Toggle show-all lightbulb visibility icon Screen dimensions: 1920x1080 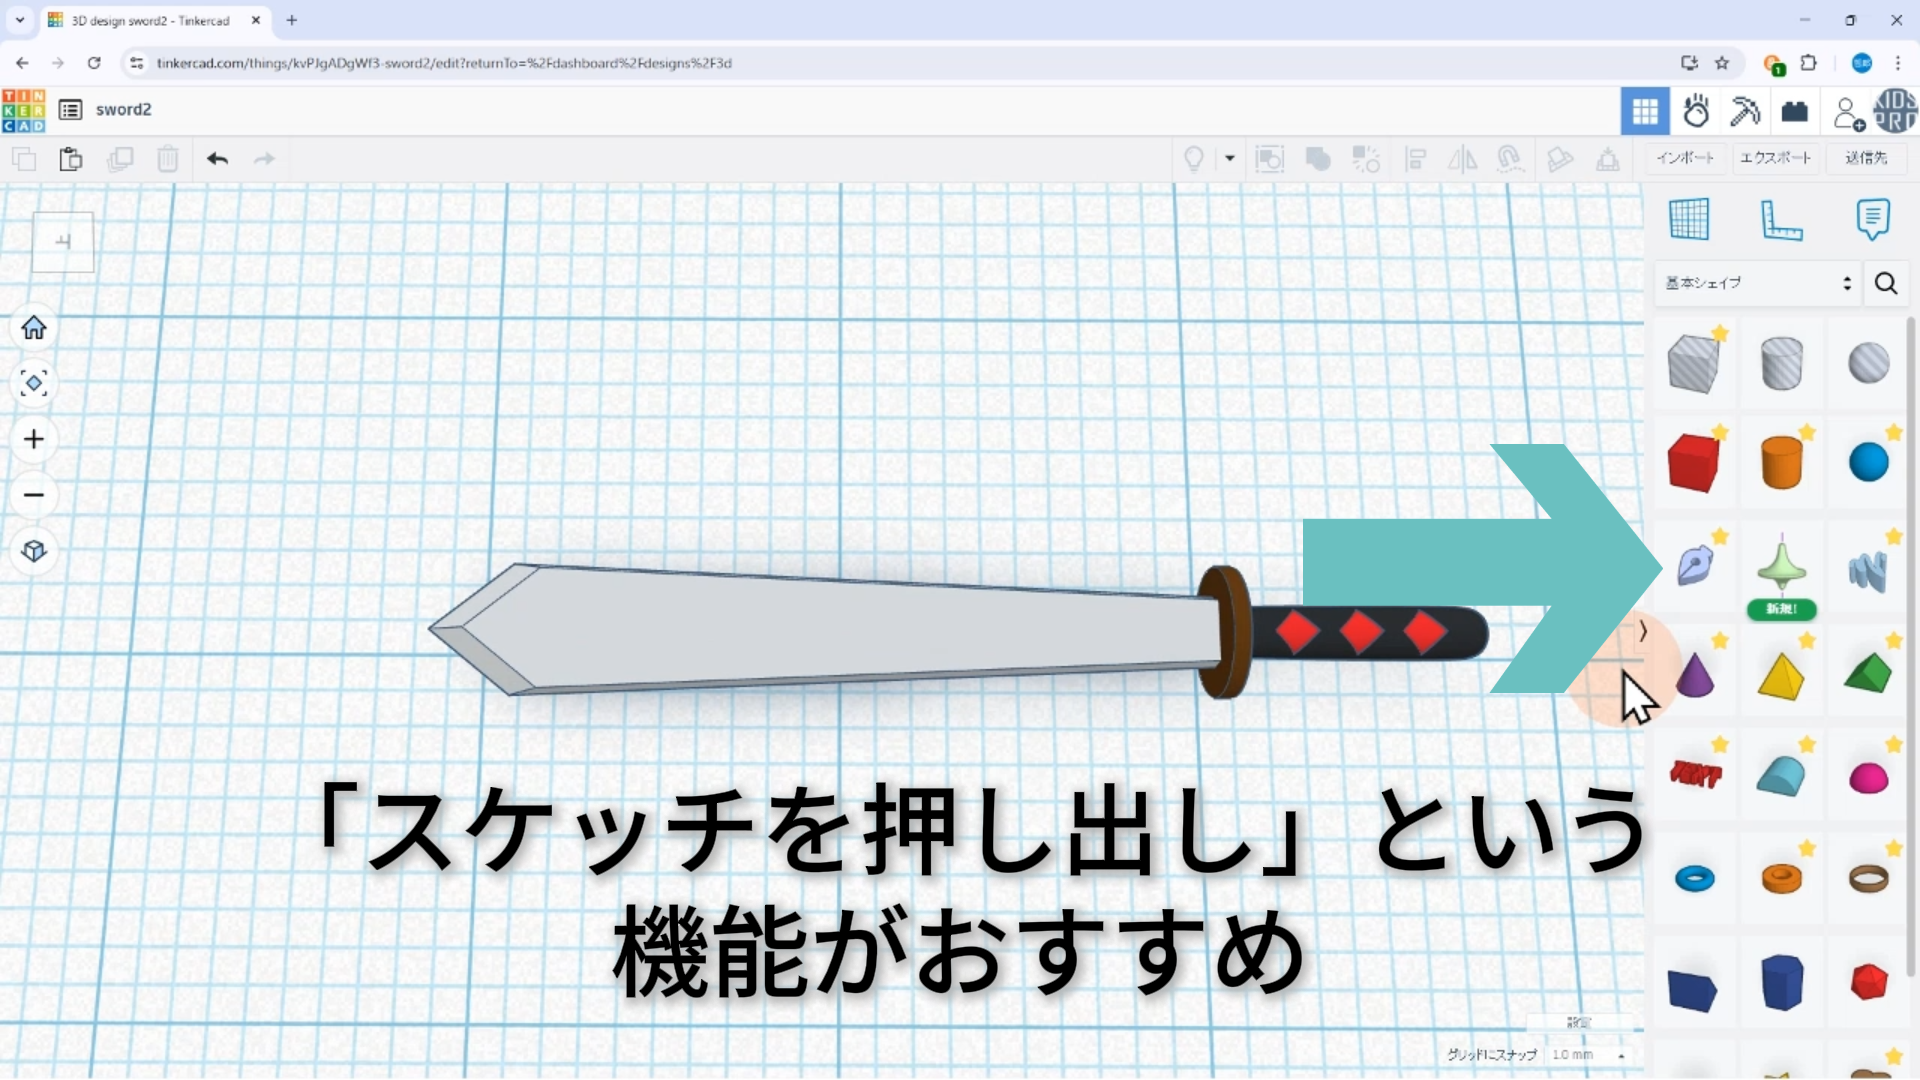point(1193,159)
